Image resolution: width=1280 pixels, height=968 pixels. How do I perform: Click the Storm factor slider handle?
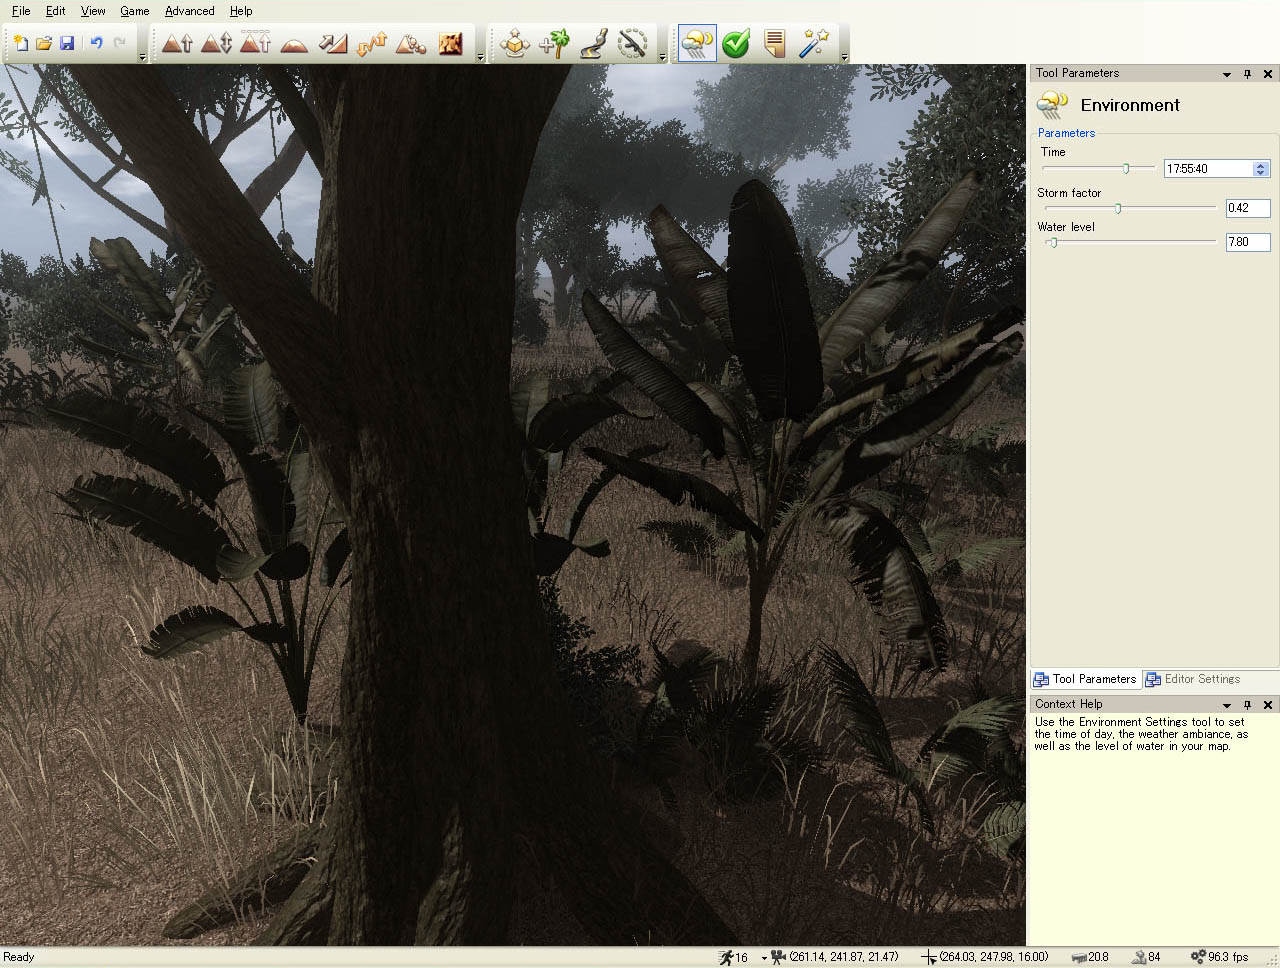click(1118, 208)
